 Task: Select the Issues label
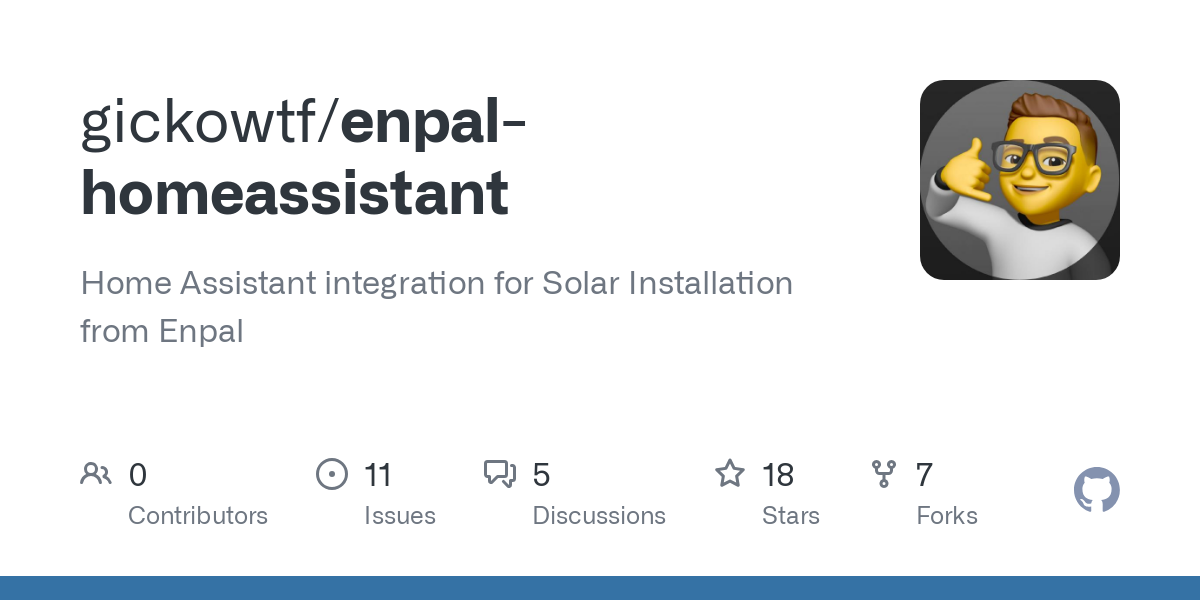400,516
